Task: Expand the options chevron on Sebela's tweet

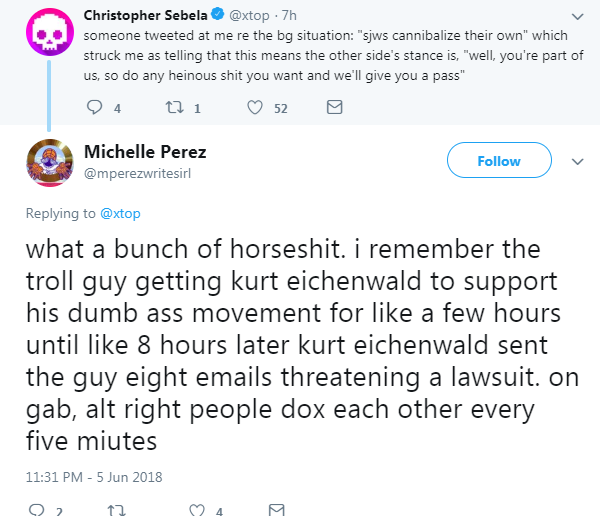Action: coord(577,16)
